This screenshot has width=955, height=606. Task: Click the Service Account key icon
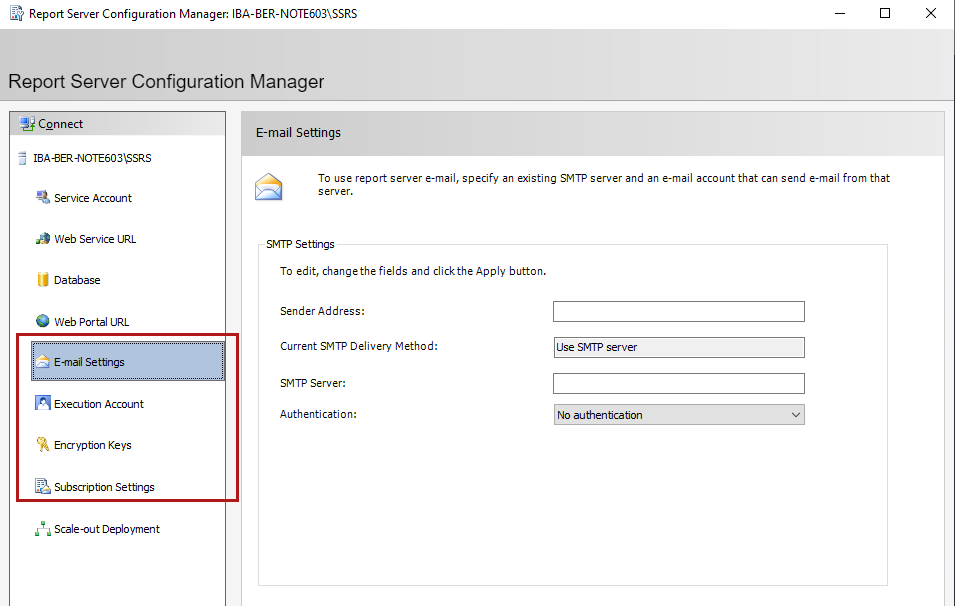pos(43,198)
